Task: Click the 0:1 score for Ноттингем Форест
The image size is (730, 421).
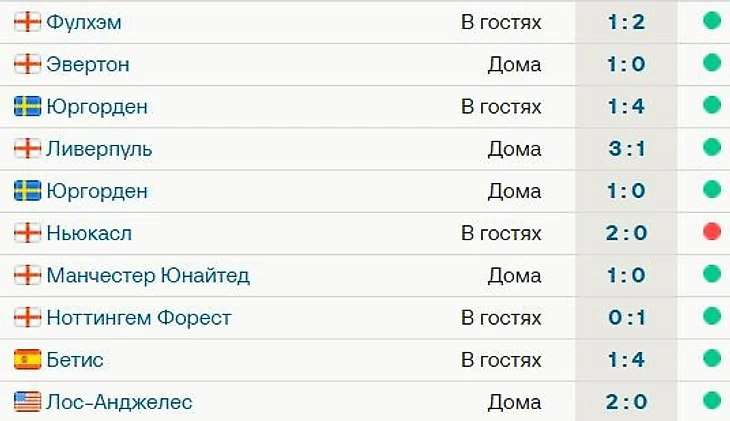Action: tap(627, 318)
